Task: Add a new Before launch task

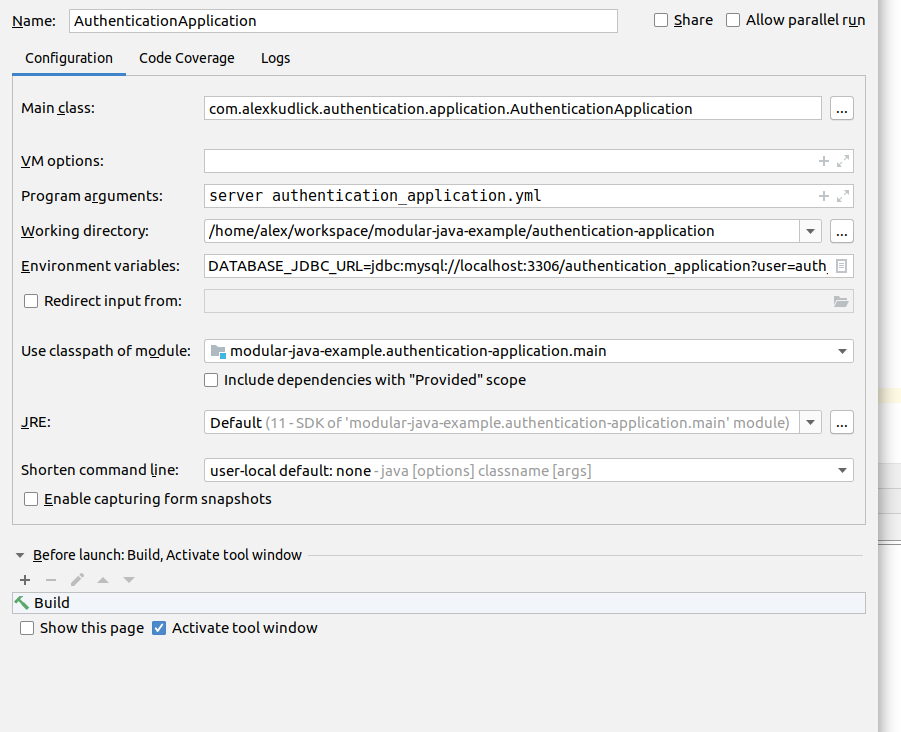Action: click(x=25, y=580)
